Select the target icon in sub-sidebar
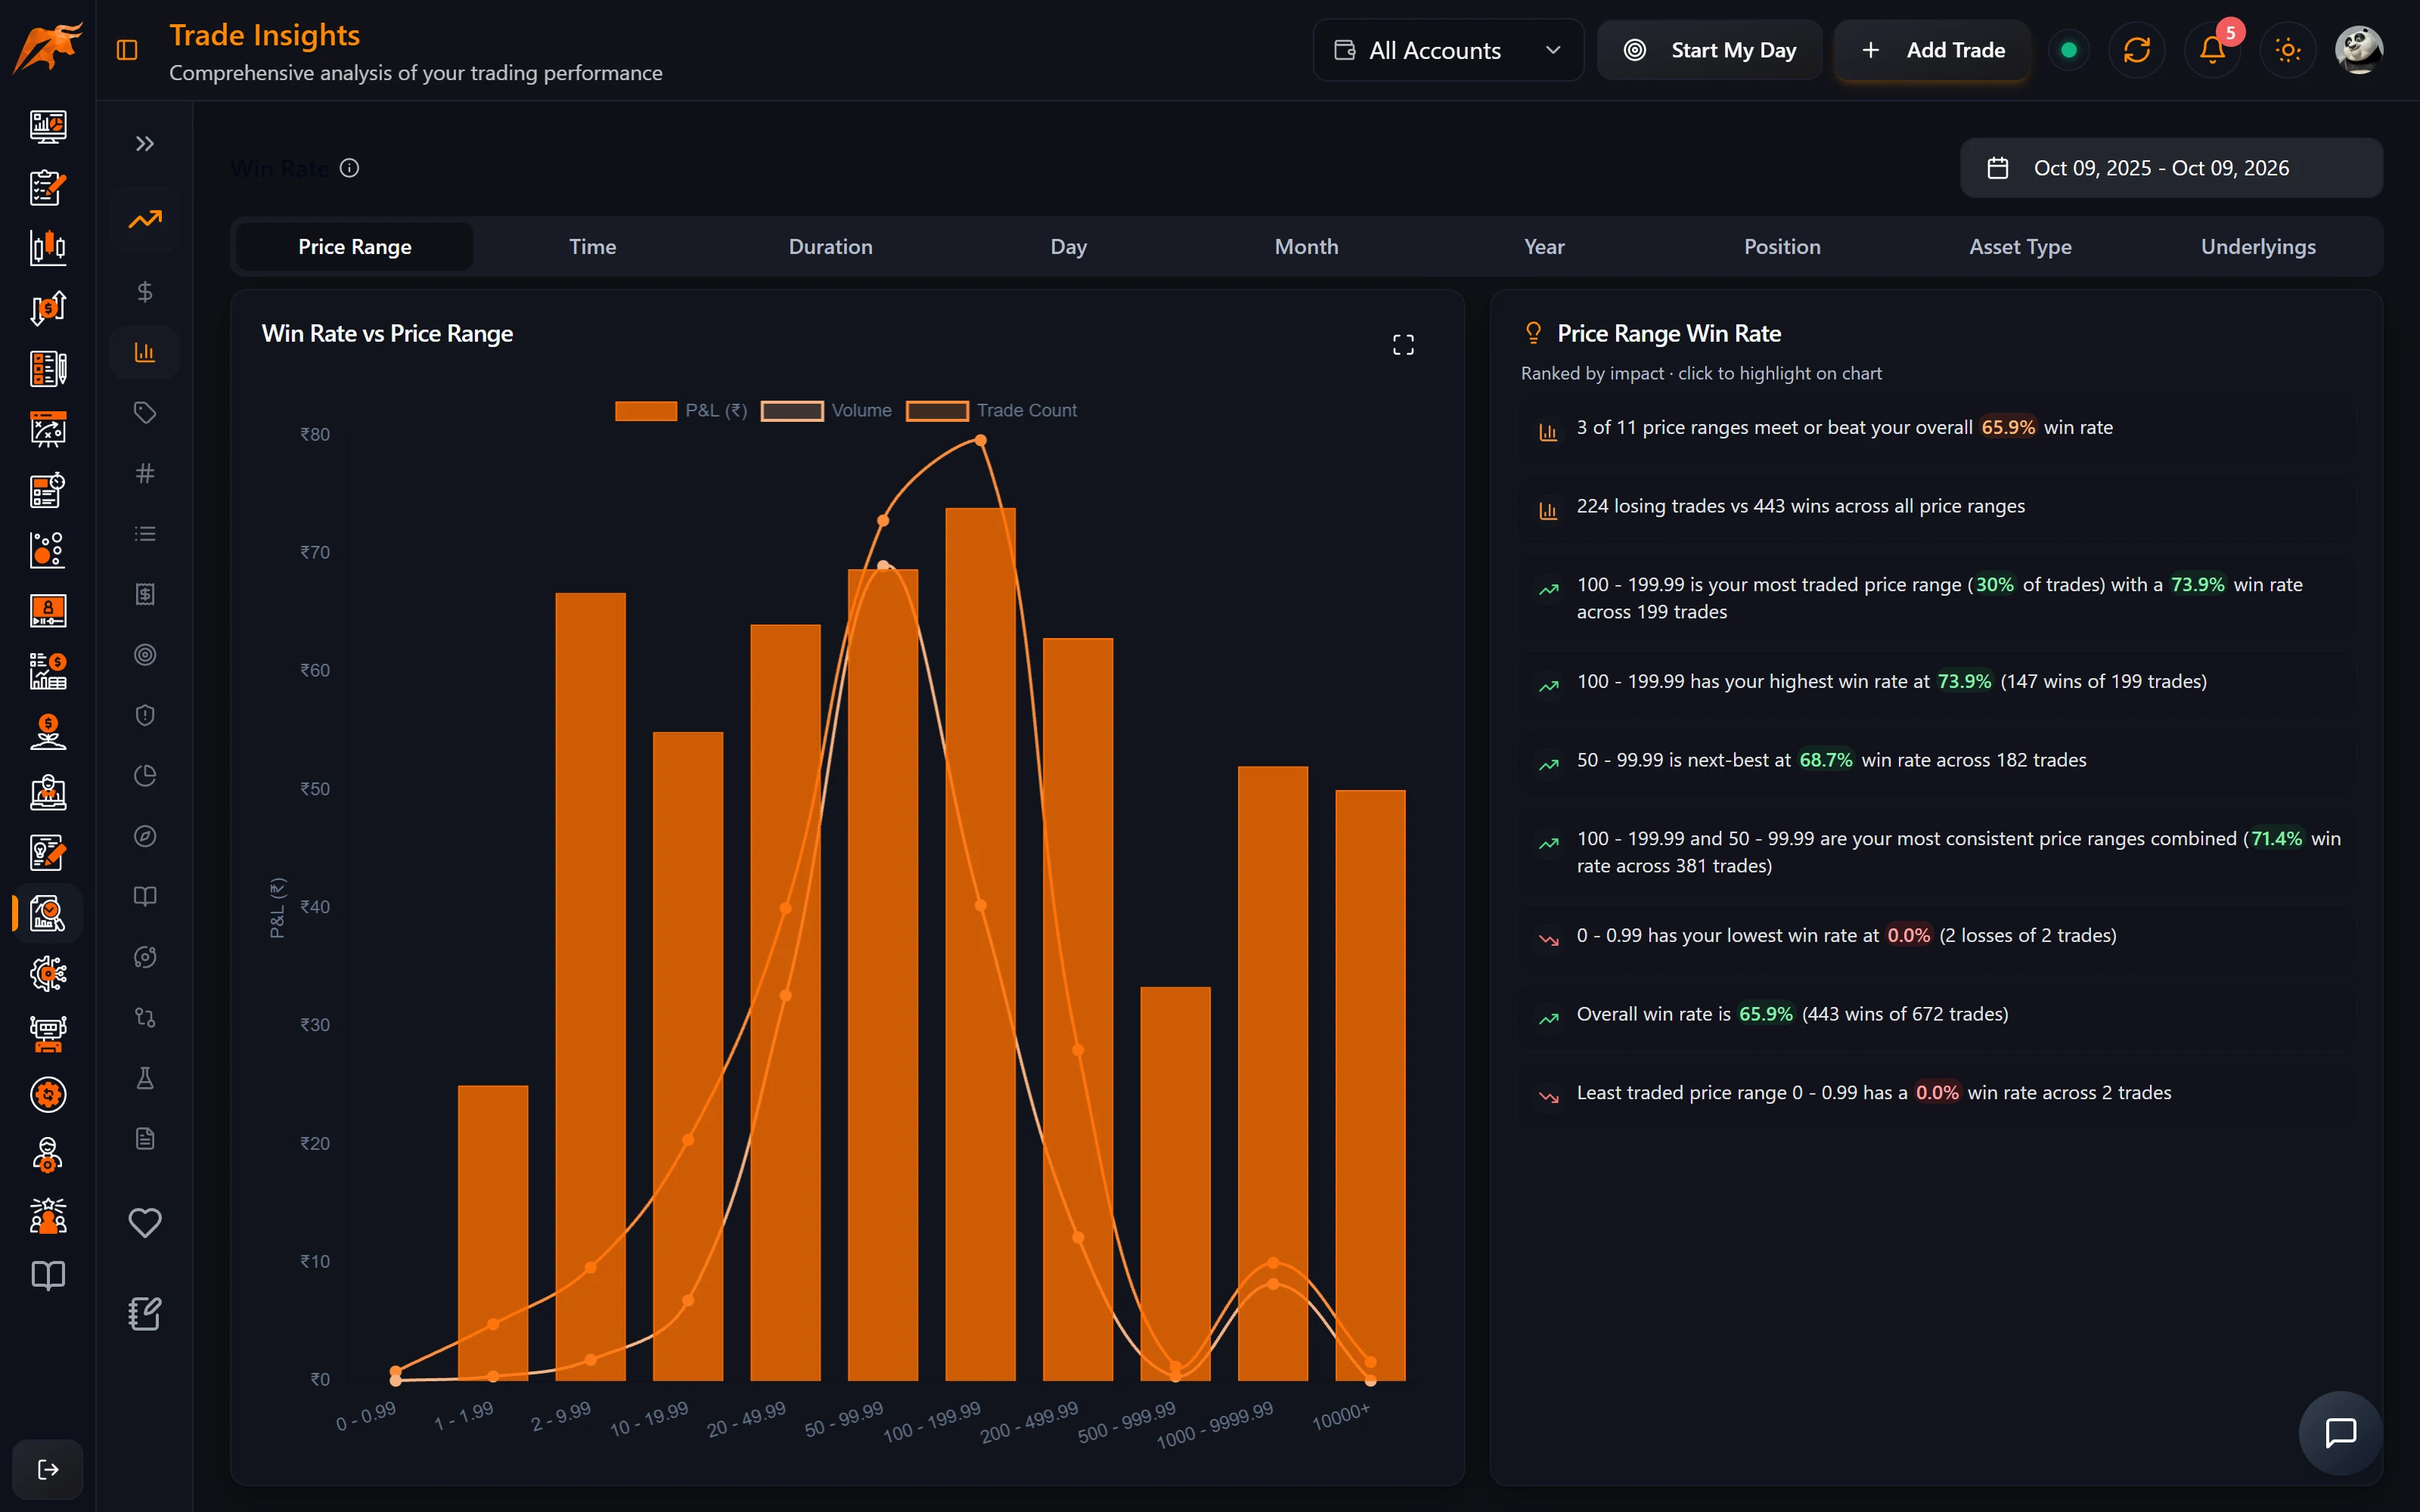Image resolution: width=2420 pixels, height=1512 pixels. (145, 655)
